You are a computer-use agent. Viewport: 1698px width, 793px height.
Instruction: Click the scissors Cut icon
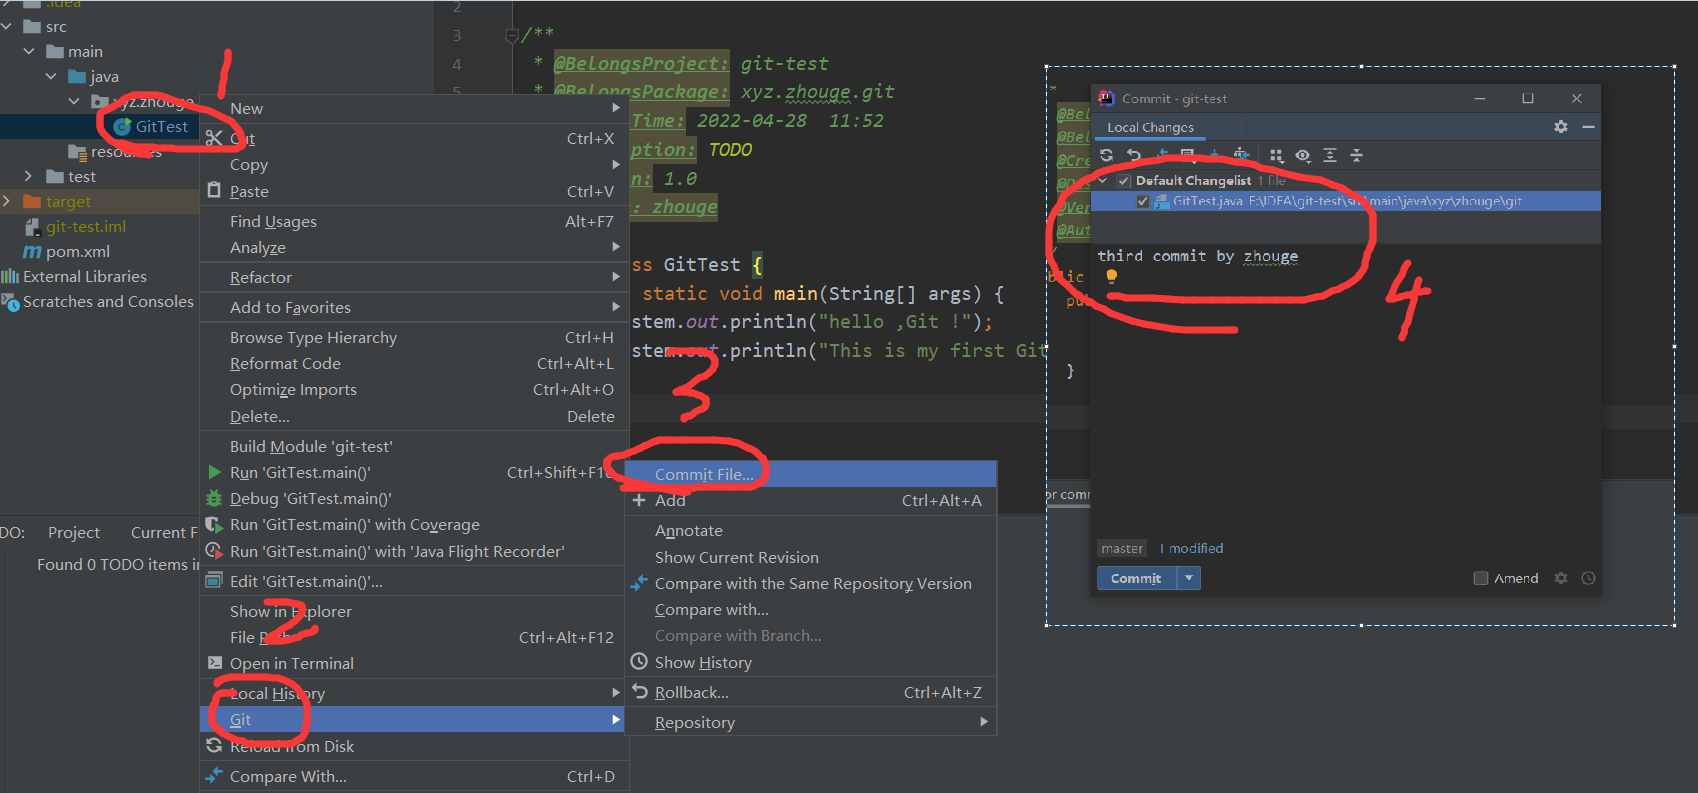point(214,138)
